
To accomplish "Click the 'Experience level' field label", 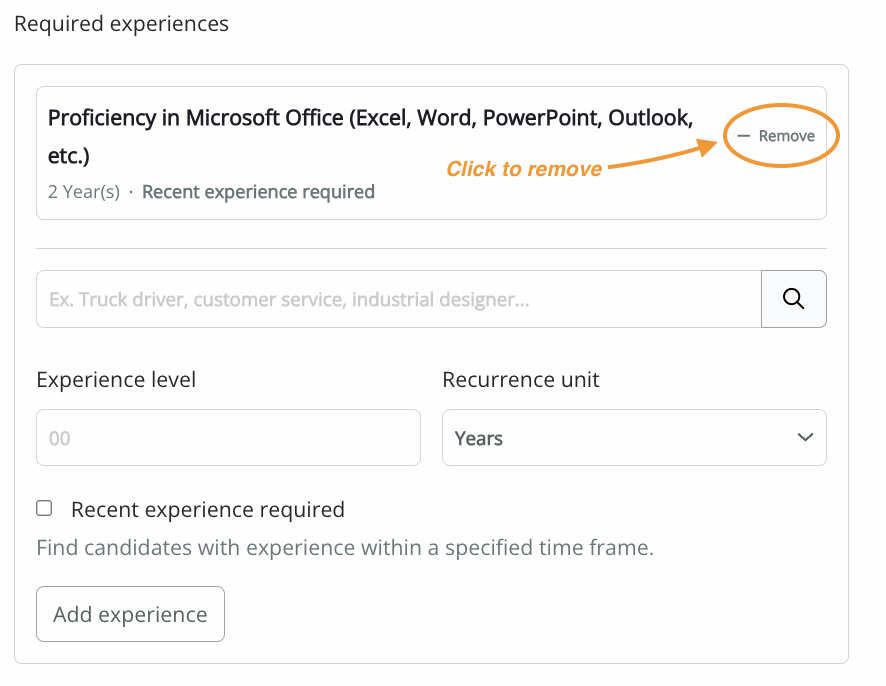I will (116, 380).
